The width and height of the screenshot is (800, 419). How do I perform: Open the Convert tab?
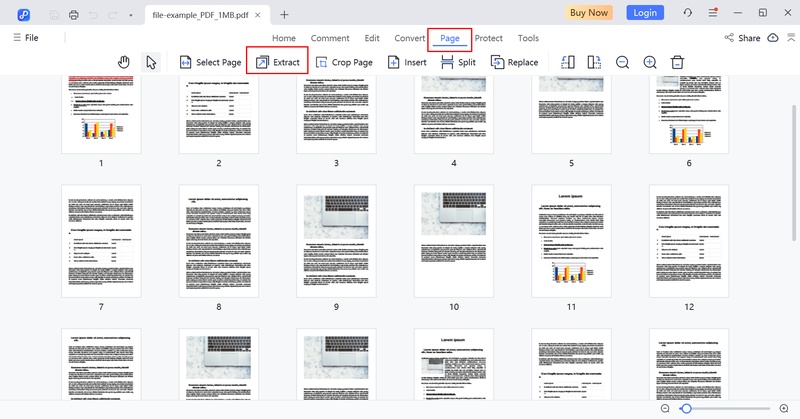click(410, 38)
